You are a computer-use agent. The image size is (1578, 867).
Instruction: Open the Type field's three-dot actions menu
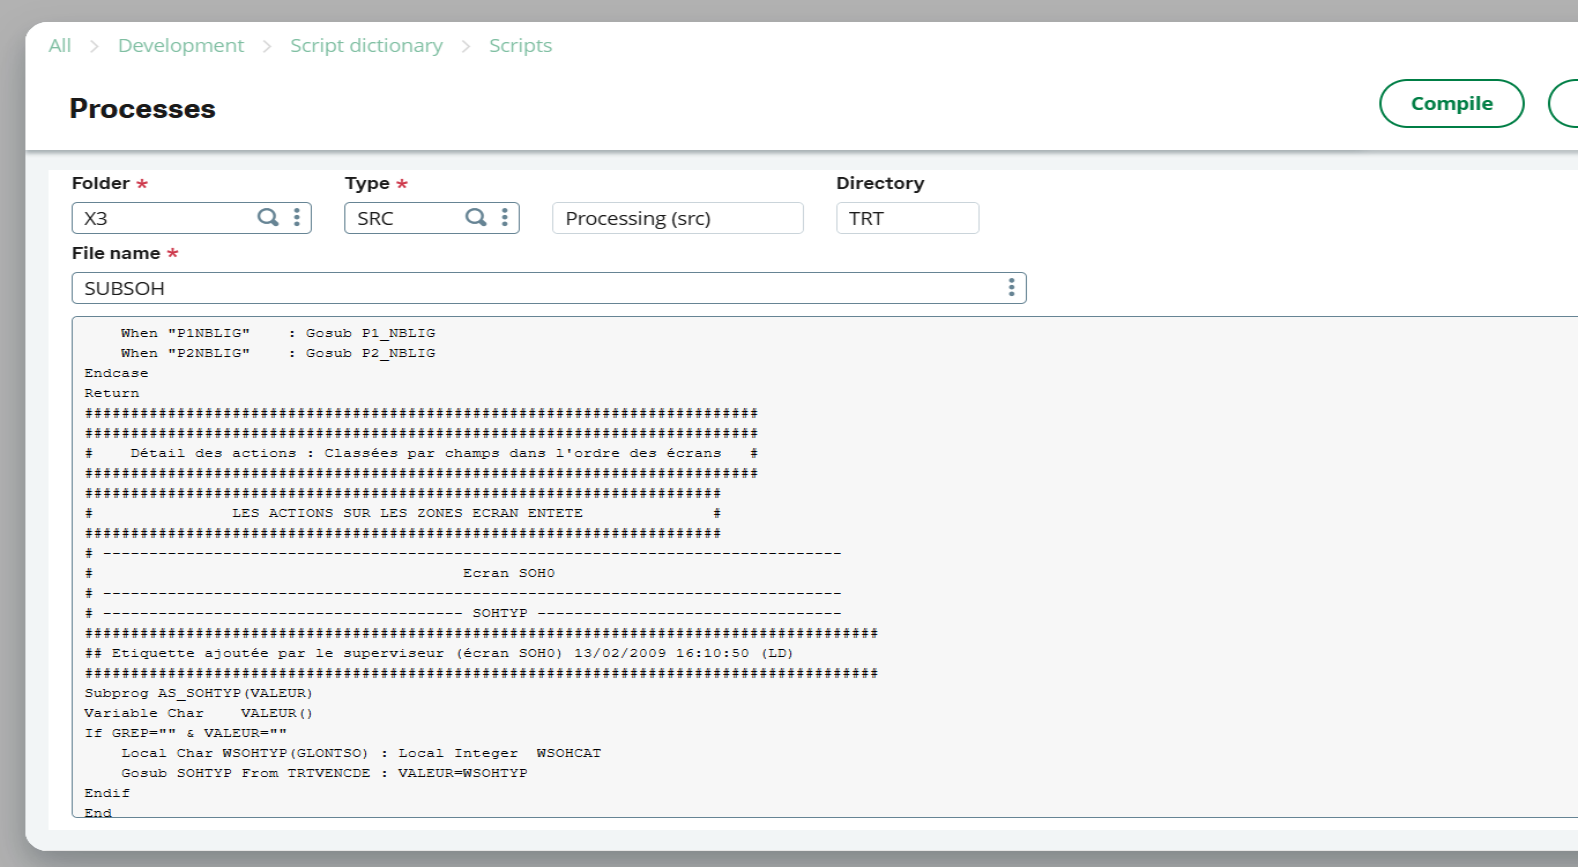click(505, 217)
